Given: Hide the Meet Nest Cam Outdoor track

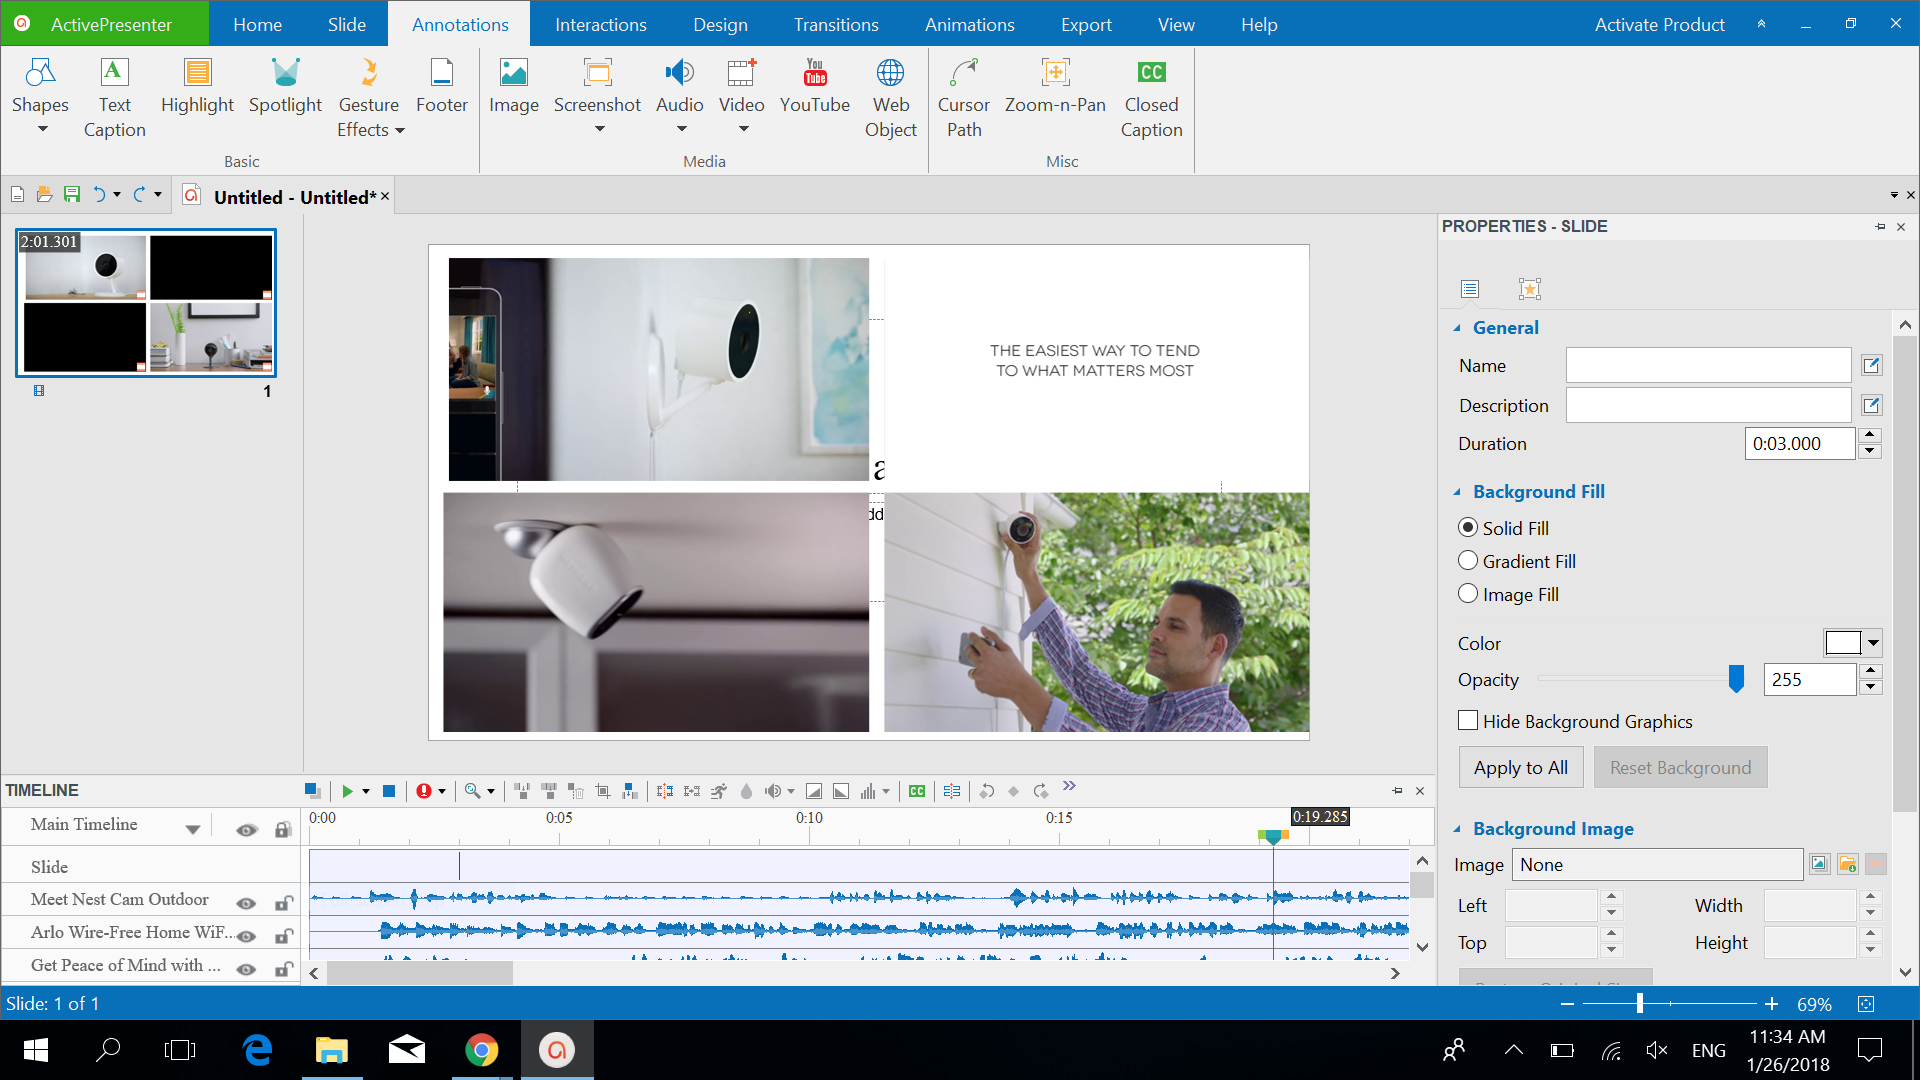Looking at the screenshot, I should click(246, 902).
